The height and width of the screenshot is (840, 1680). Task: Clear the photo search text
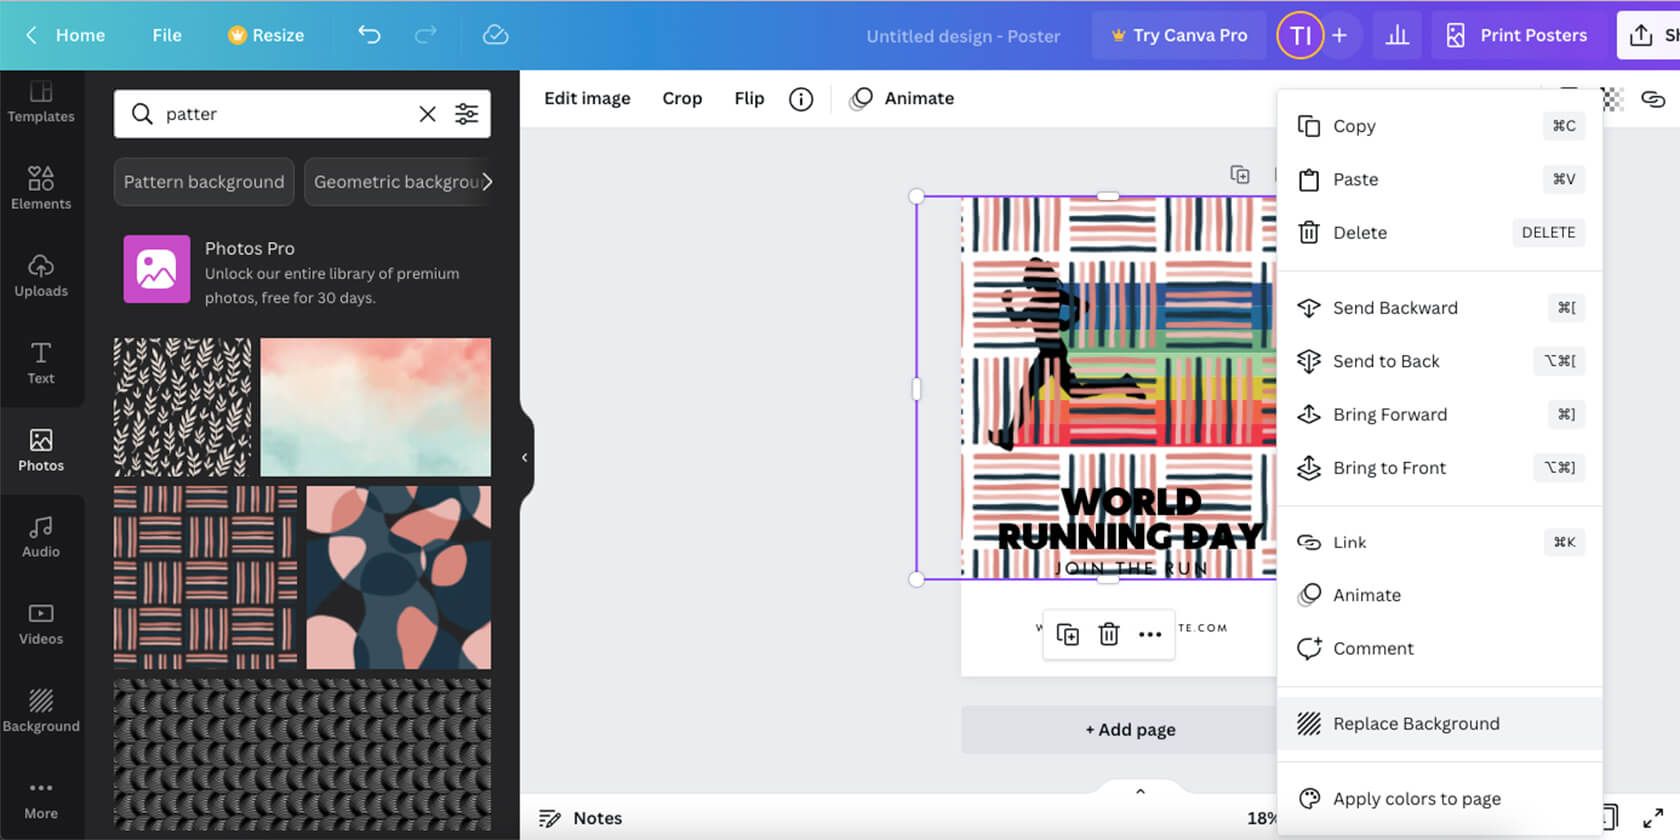tap(427, 114)
